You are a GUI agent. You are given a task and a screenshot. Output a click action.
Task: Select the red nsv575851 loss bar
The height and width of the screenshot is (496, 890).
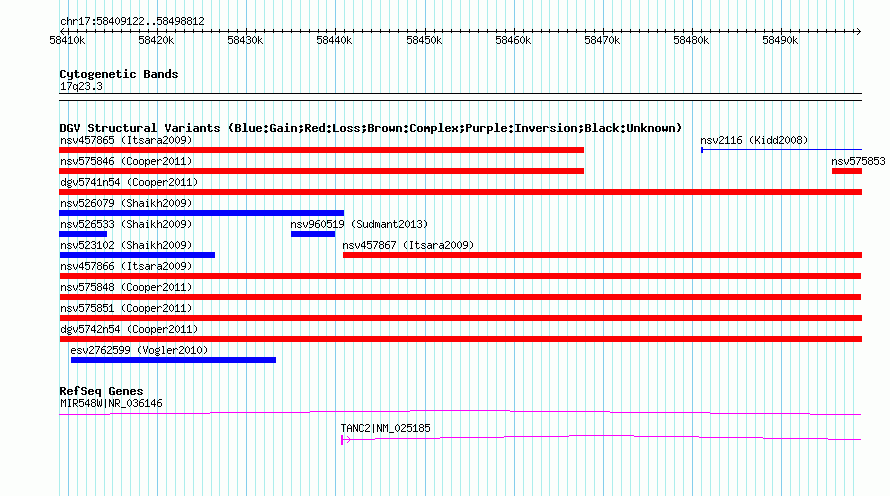[x=460, y=318]
